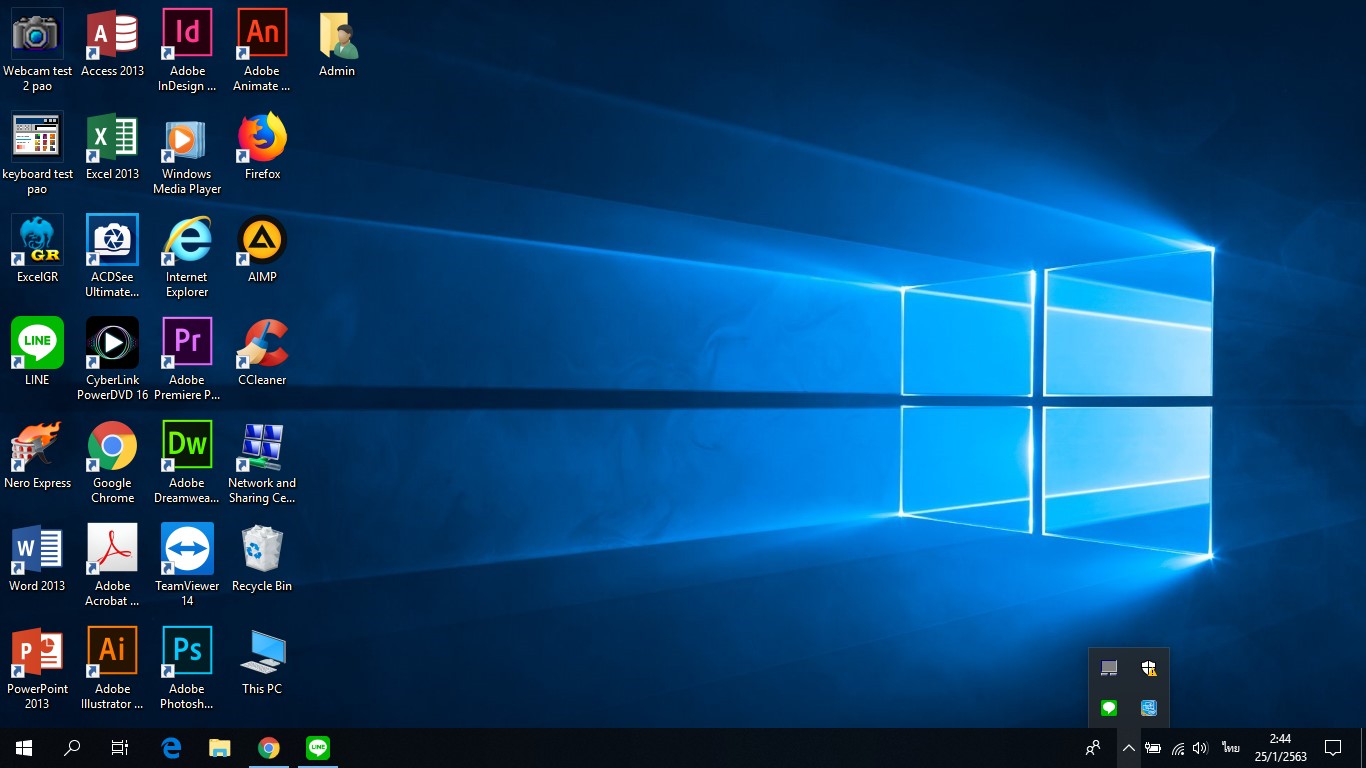Select the Admin folder on the desktop
Viewport: 1366px width, 768px height.
[x=337, y=44]
